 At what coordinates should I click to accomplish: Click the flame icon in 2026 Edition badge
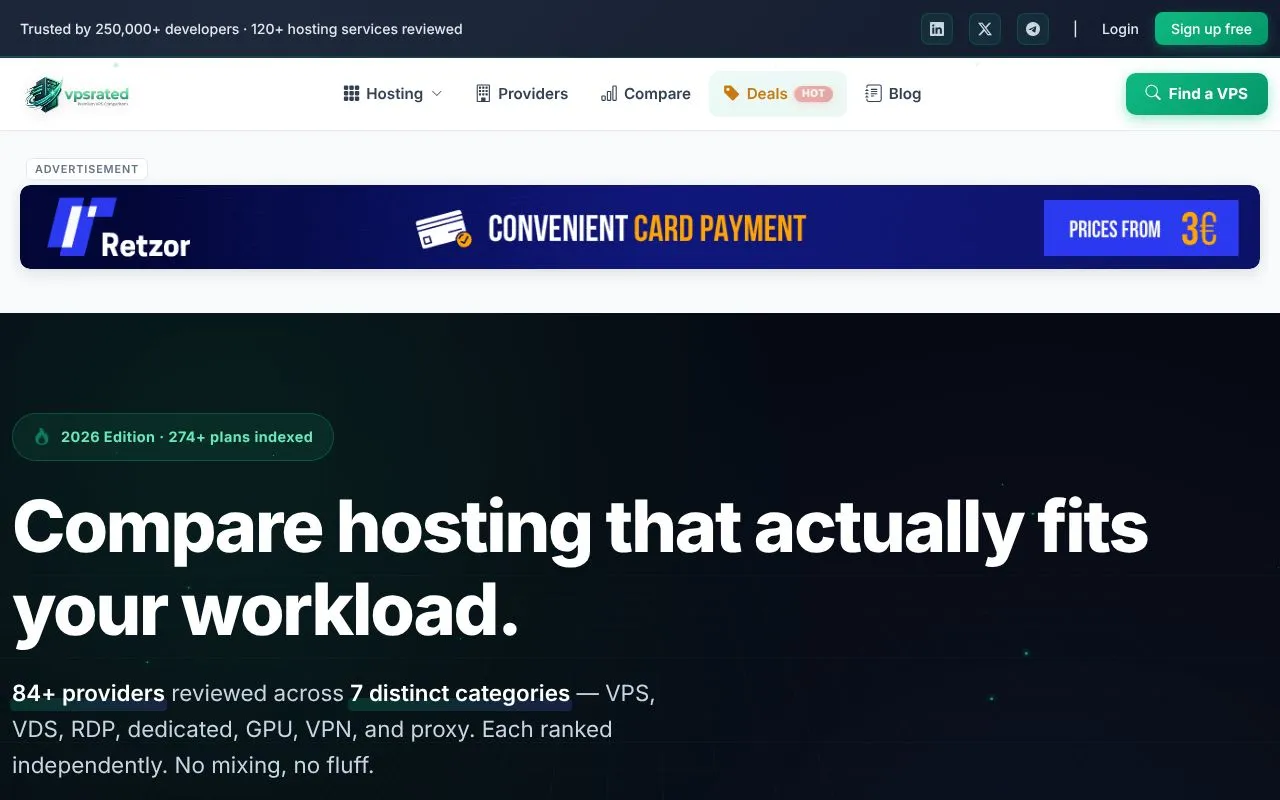pos(41,437)
